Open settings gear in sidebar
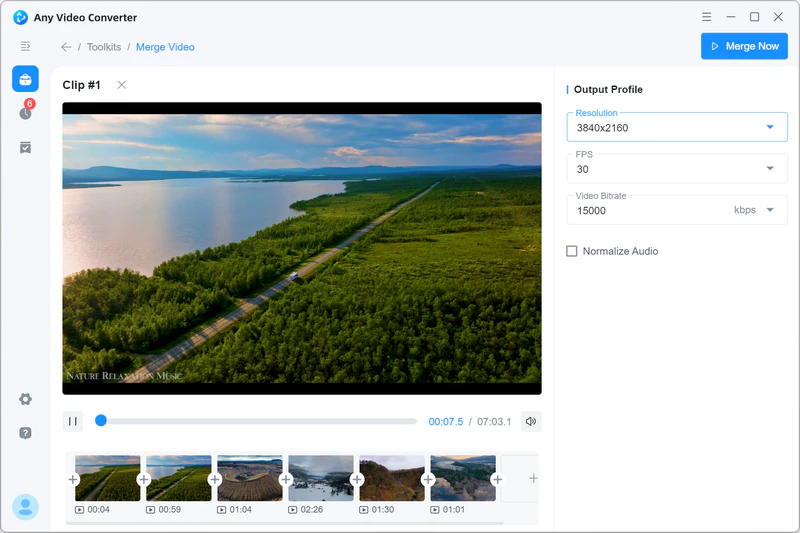This screenshot has width=800, height=533. coord(25,399)
